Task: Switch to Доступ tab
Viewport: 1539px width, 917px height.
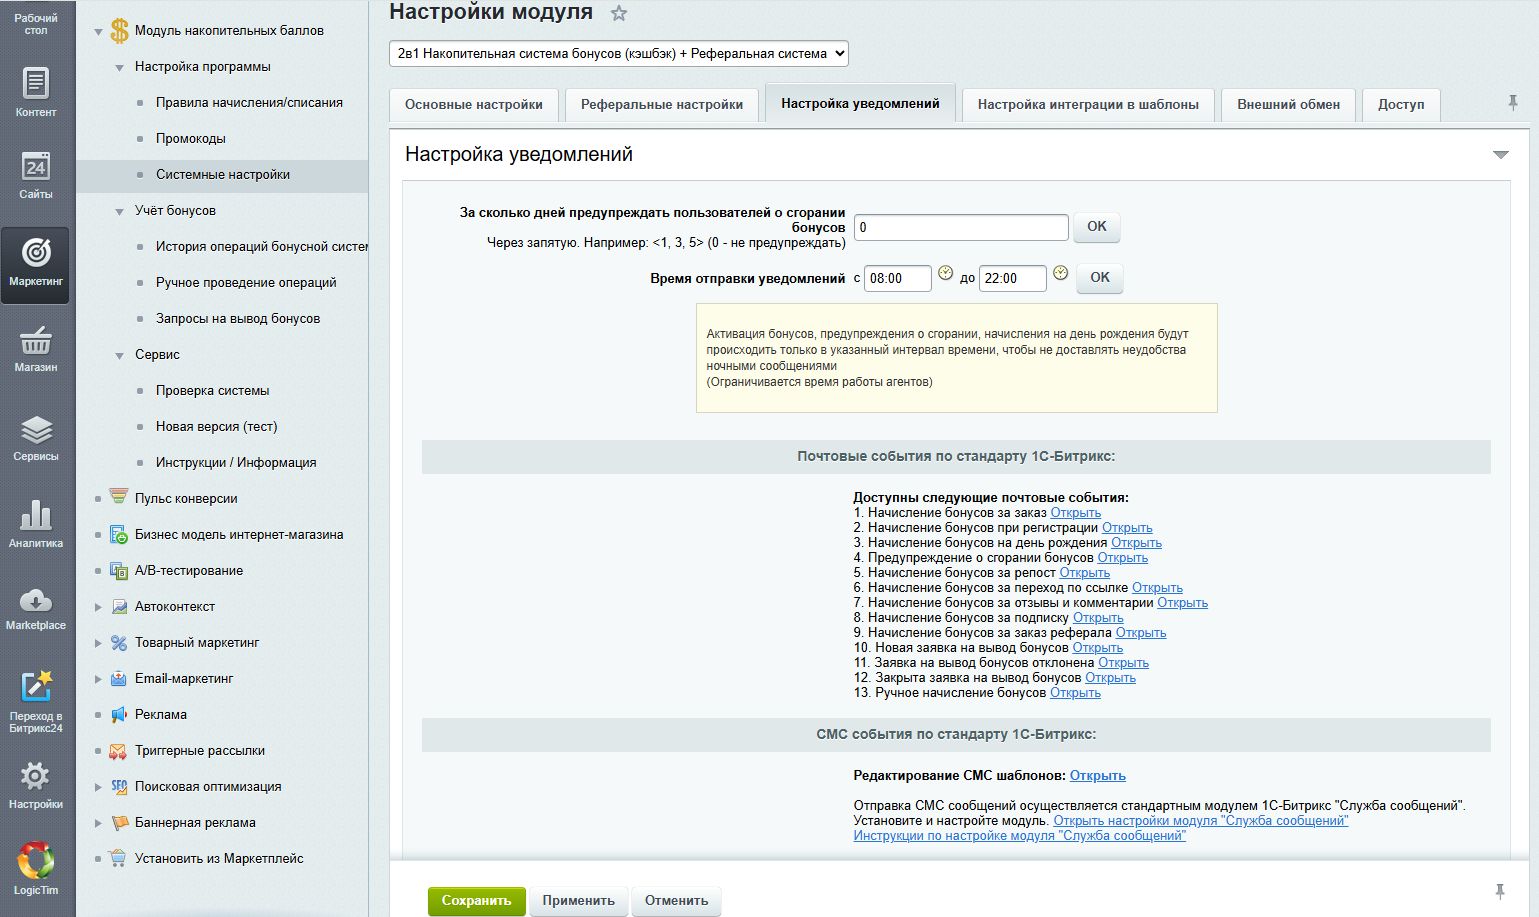Action: point(1401,104)
